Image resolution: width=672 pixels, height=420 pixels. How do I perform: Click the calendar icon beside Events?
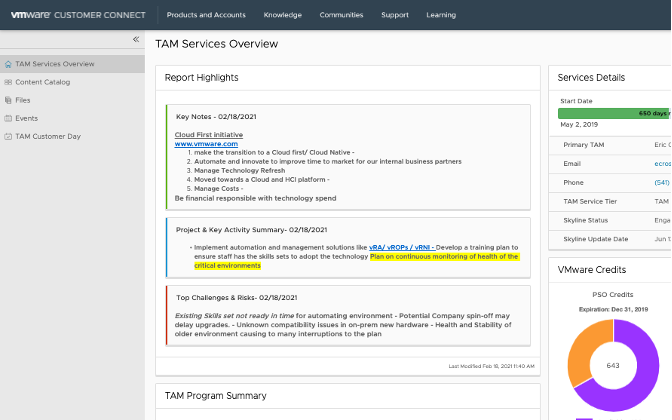coord(8,118)
